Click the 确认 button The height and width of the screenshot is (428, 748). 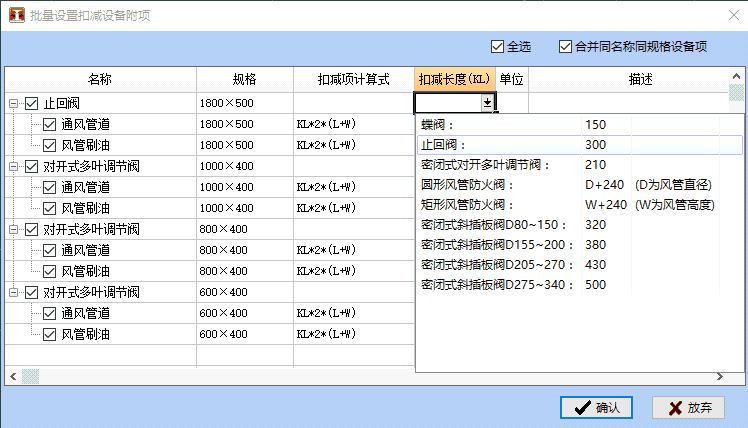[x=597, y=408]
